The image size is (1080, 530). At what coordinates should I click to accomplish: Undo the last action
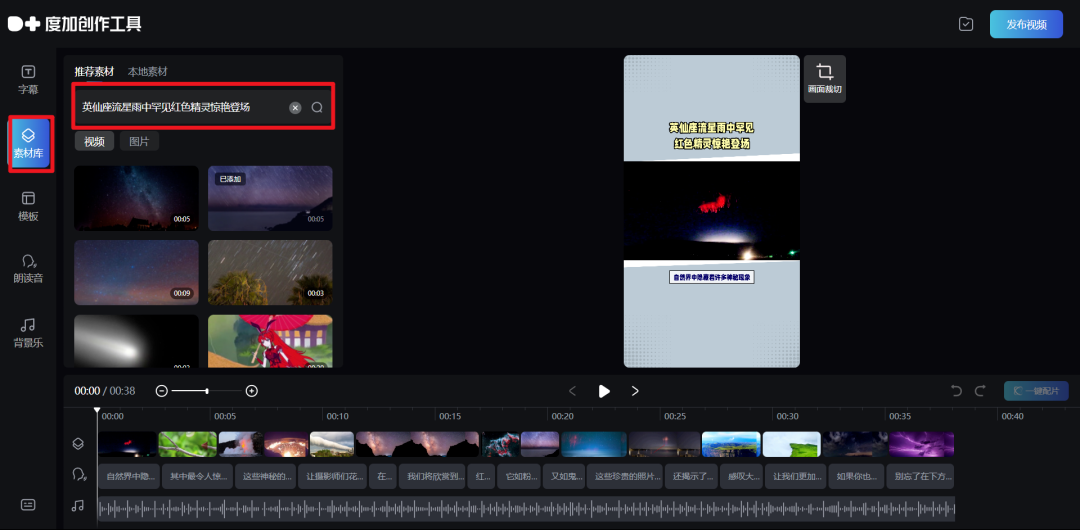[956, 391]
